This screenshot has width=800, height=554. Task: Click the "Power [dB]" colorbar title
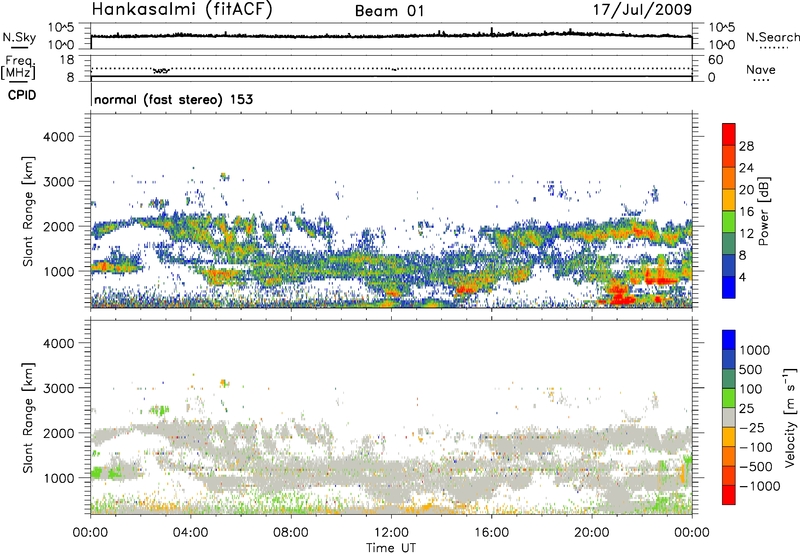[x=764, y=211]
